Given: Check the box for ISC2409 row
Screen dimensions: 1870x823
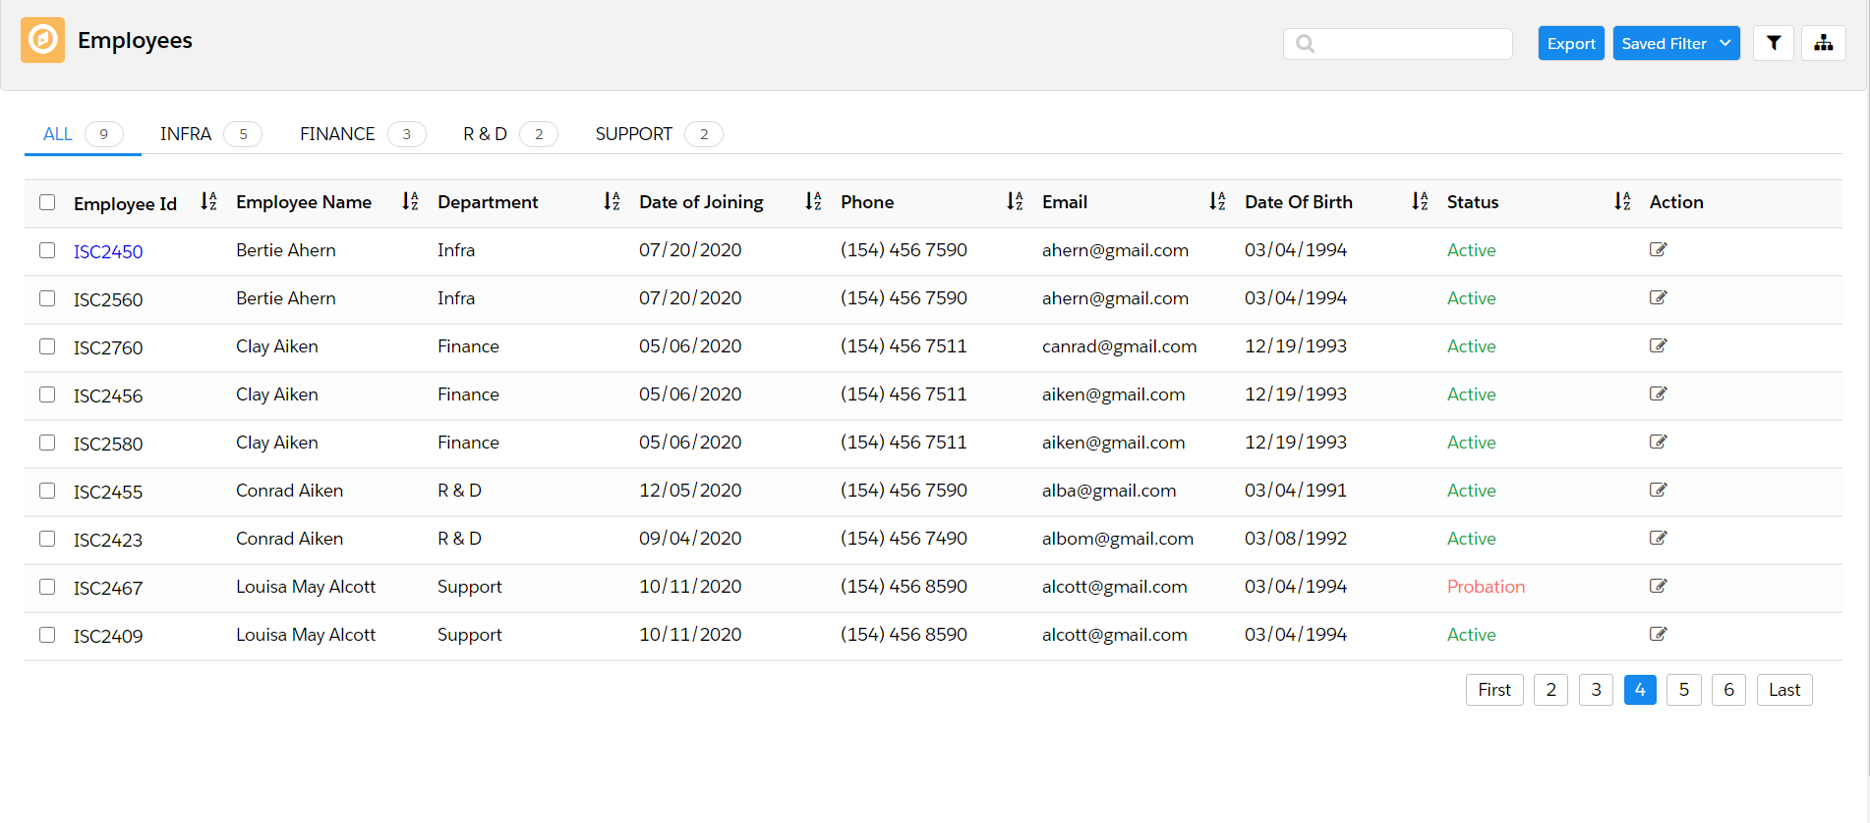Looking at the screenshot, I should pos(47,635).
